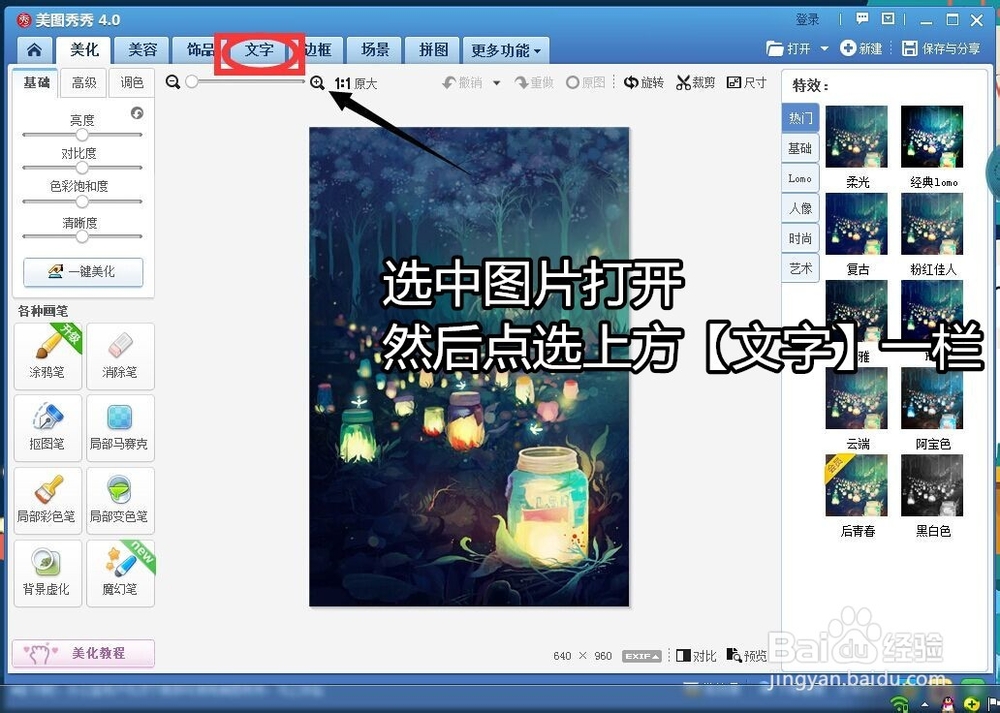Select the 艺术 art effects category

coord(800,268)
